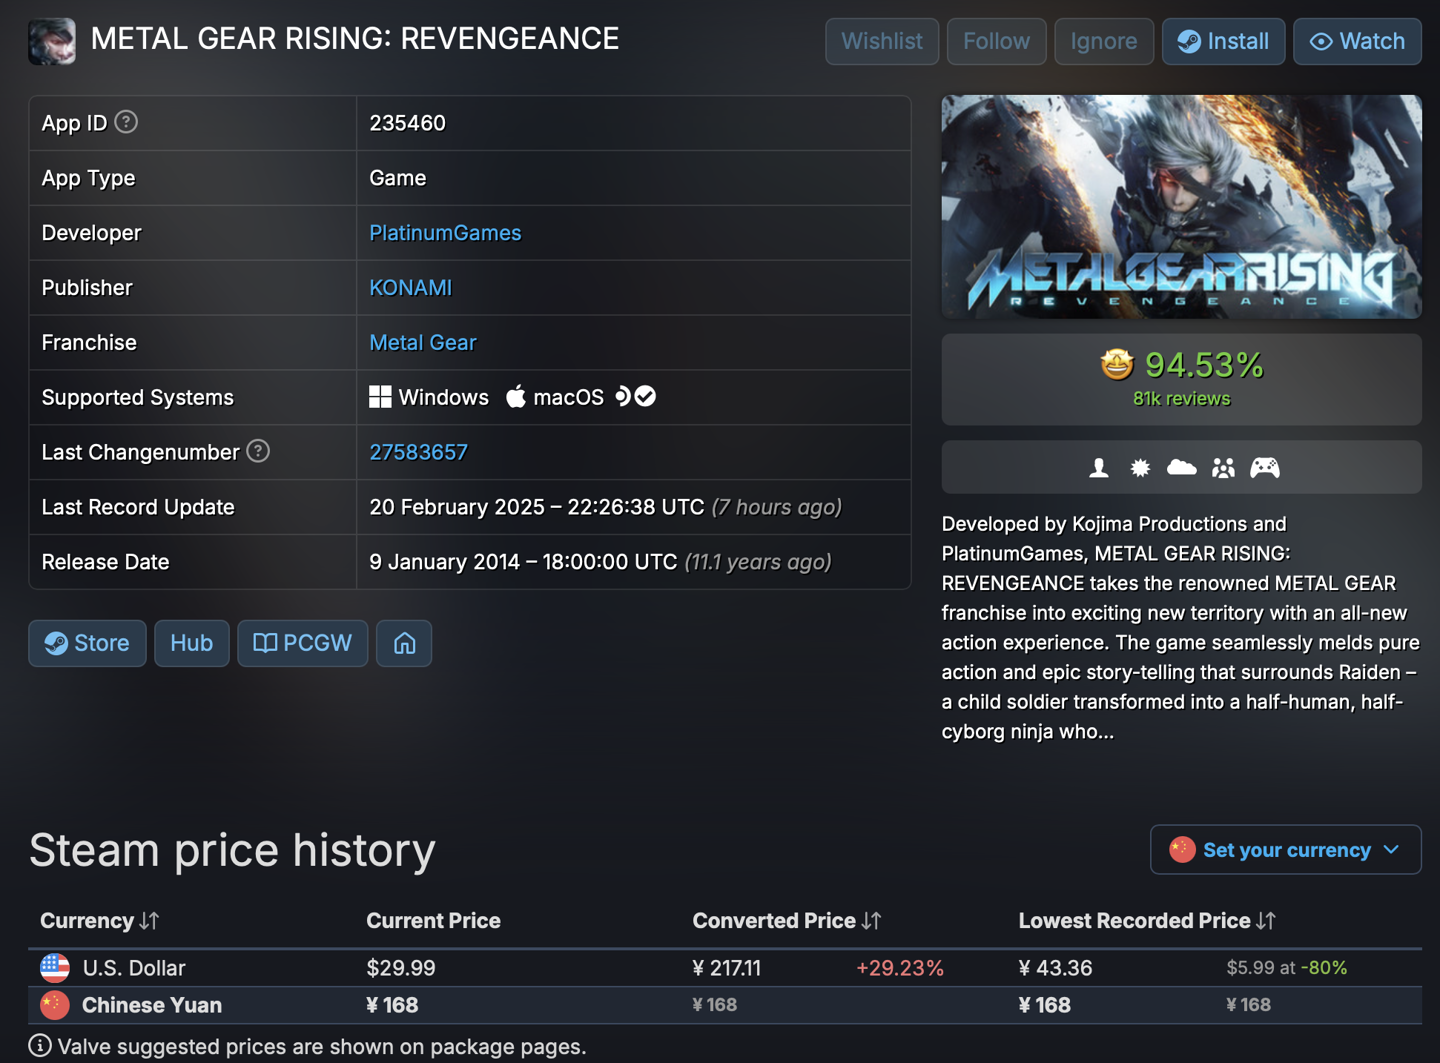Toggle Ignore for this game

(1103, 41)
